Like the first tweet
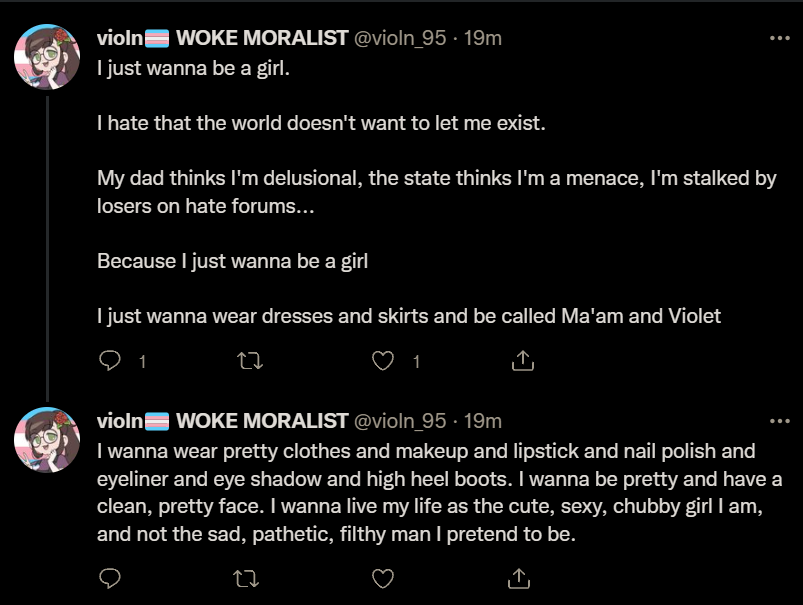 [x=383, y=361]
